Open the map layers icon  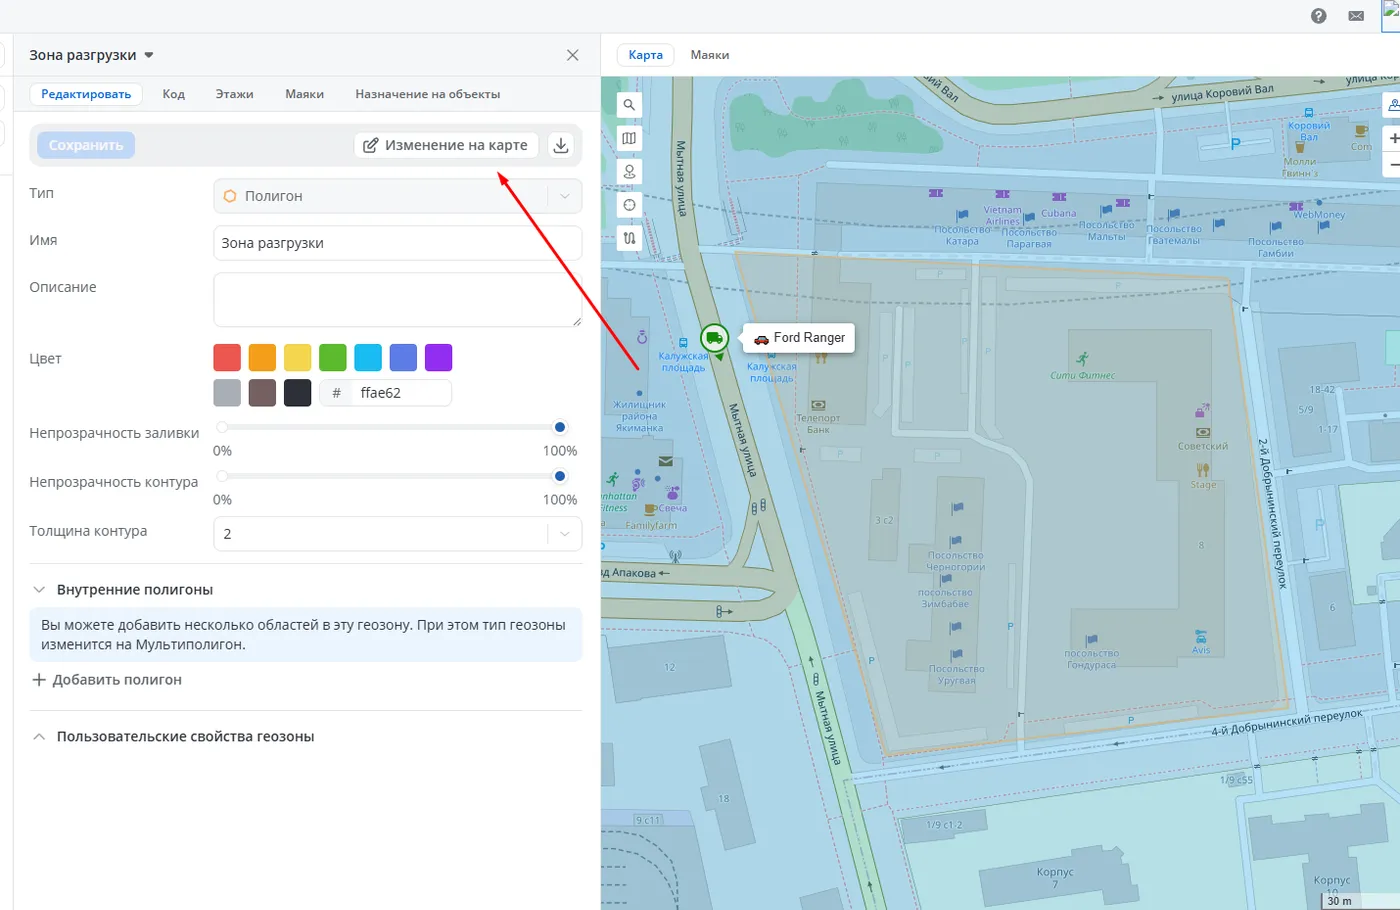629,138
